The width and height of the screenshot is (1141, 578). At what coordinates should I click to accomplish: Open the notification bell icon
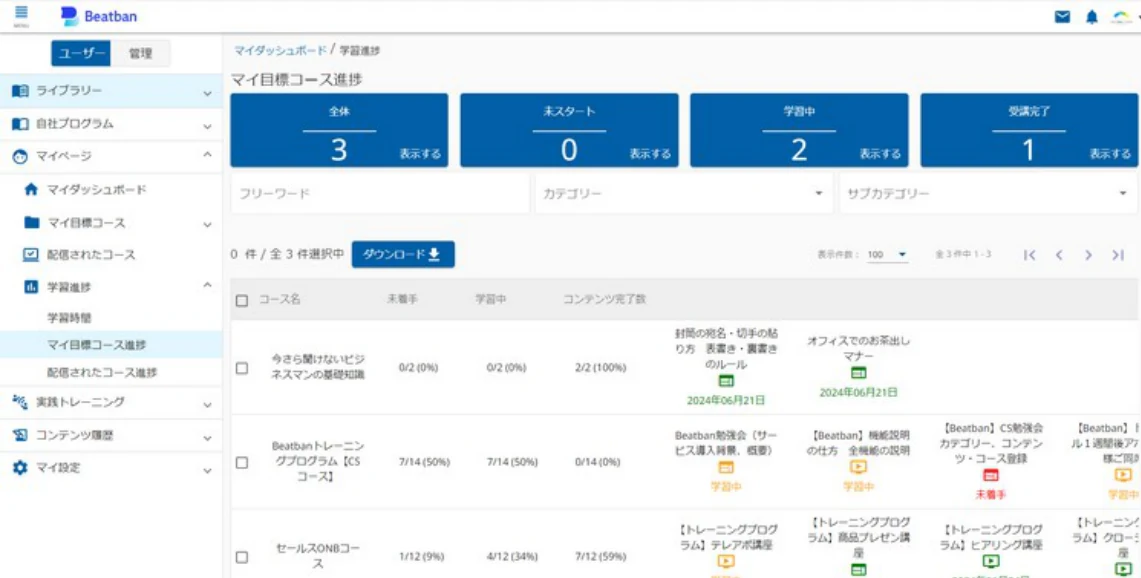[x=1092, y=17]
